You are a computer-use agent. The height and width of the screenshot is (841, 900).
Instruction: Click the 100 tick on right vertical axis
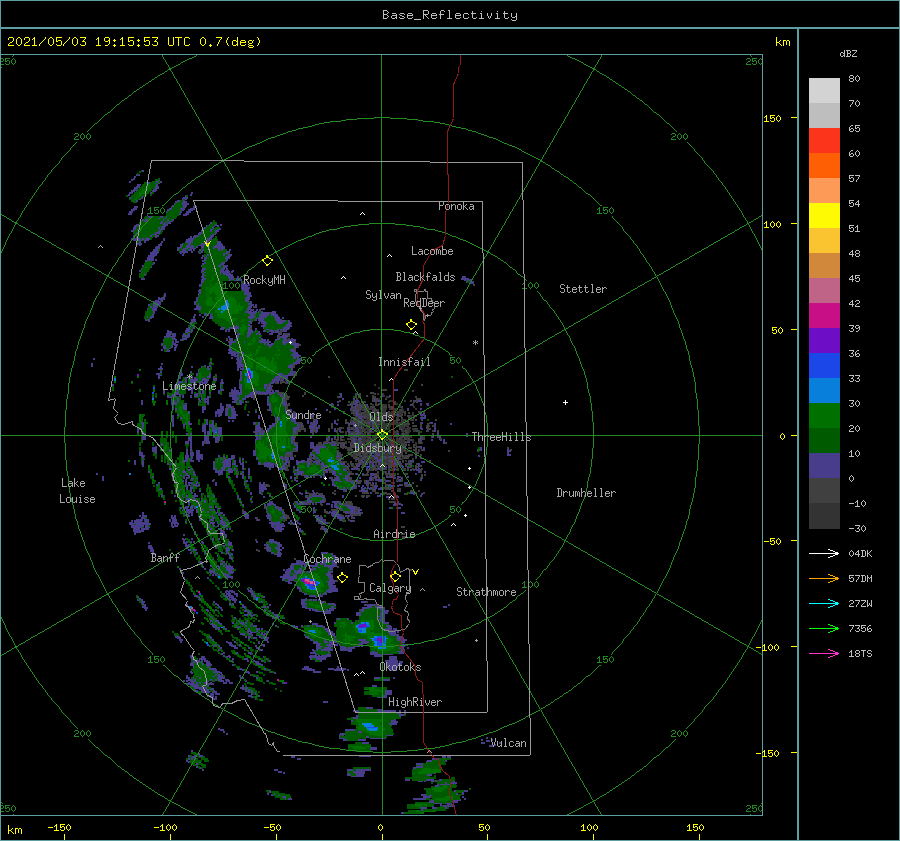click(772, 224)
